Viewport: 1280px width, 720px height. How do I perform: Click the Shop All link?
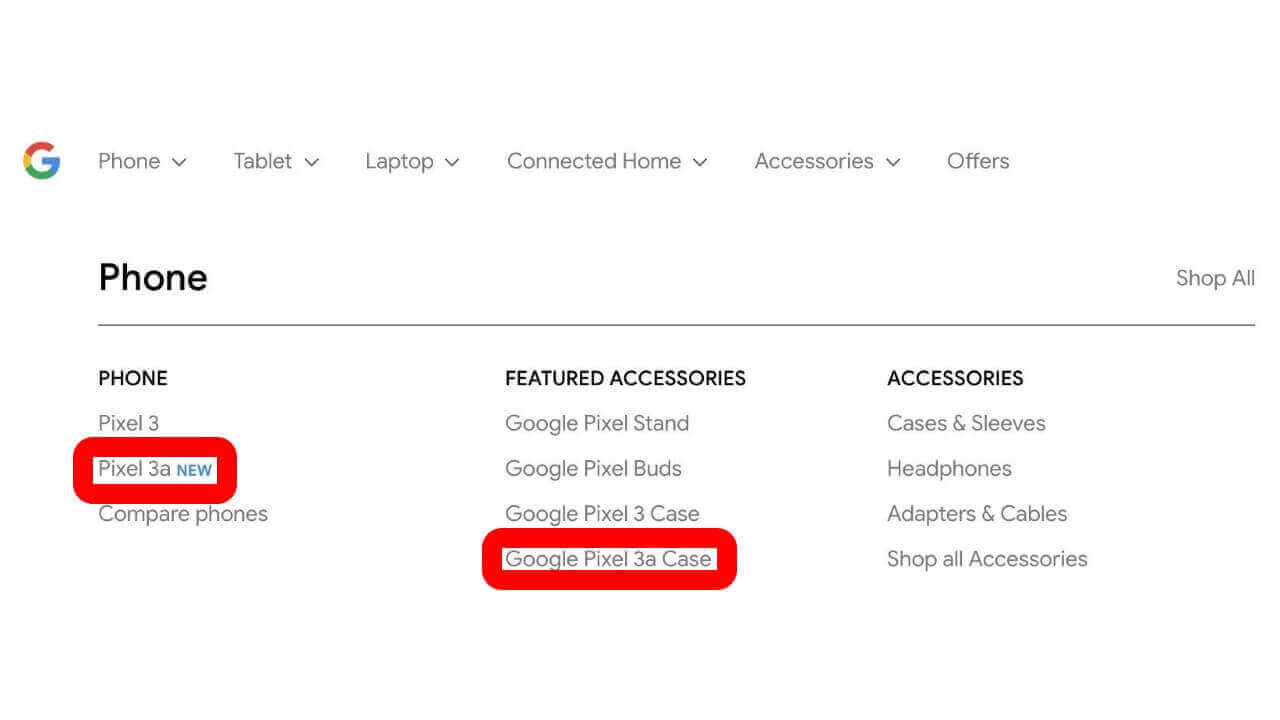(x=1214, y=278)
